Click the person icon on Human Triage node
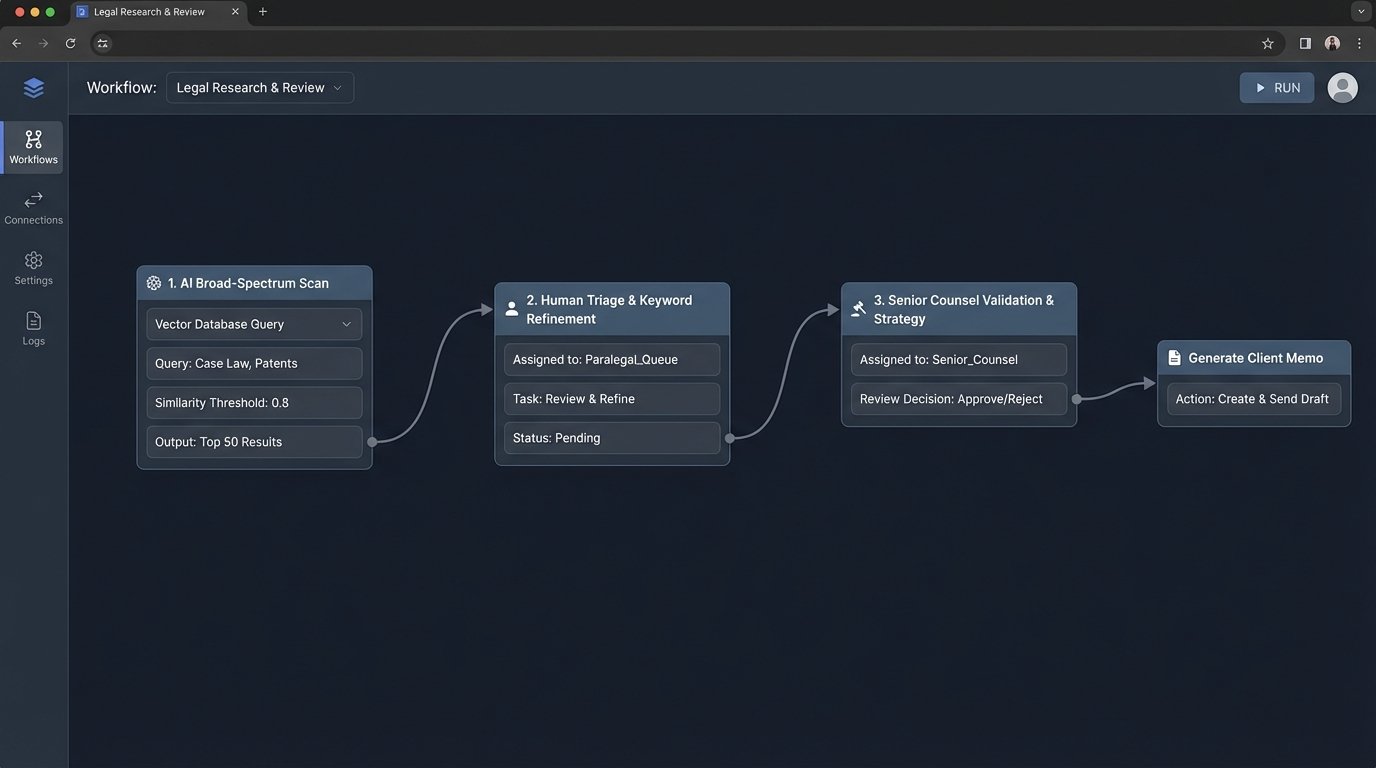 coord(512,309)
